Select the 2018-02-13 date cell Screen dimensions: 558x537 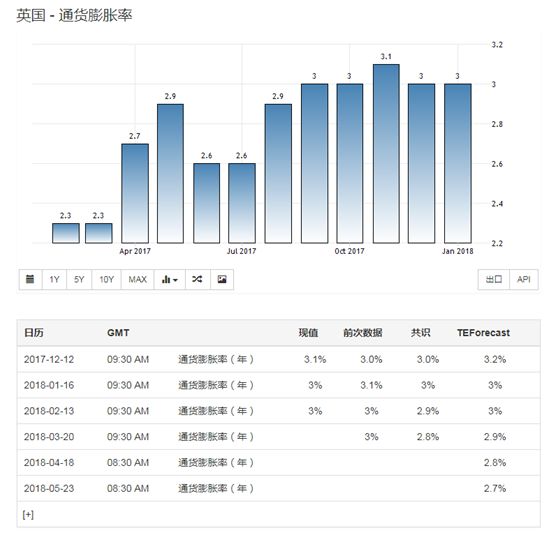coord(49,411)
